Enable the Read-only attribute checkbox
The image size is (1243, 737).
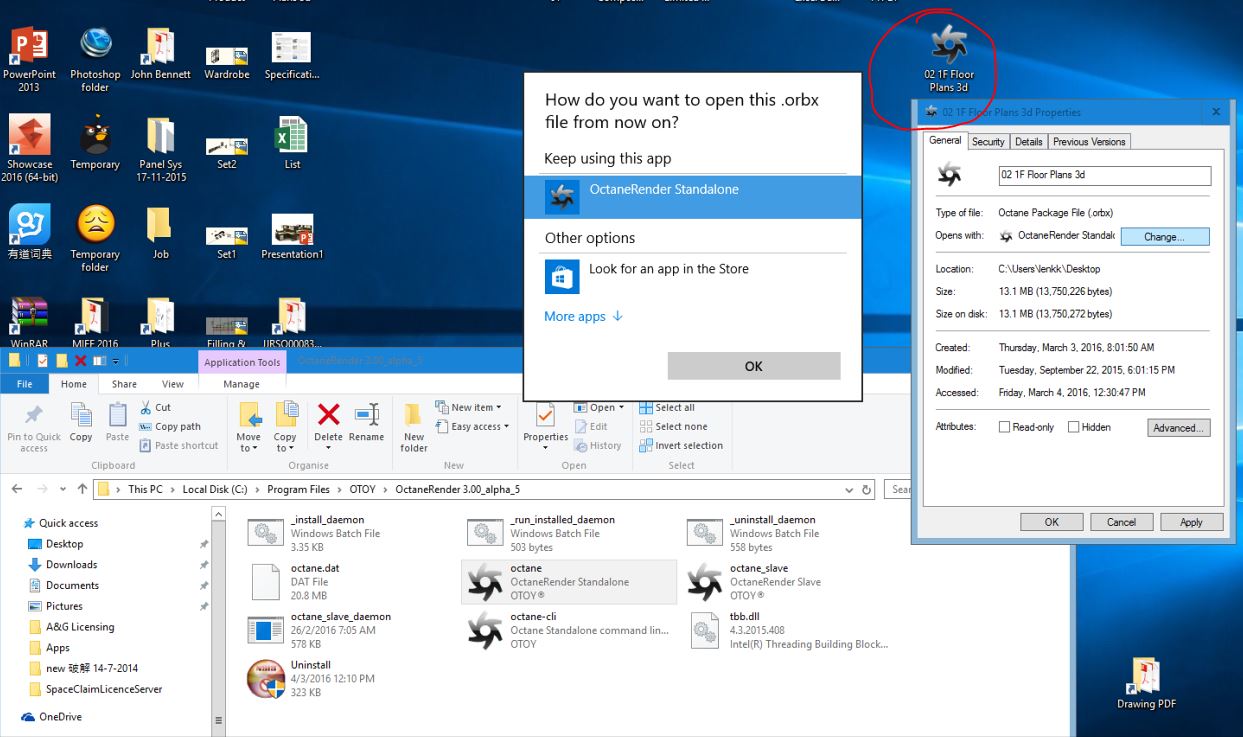[x=1006, y=428]
